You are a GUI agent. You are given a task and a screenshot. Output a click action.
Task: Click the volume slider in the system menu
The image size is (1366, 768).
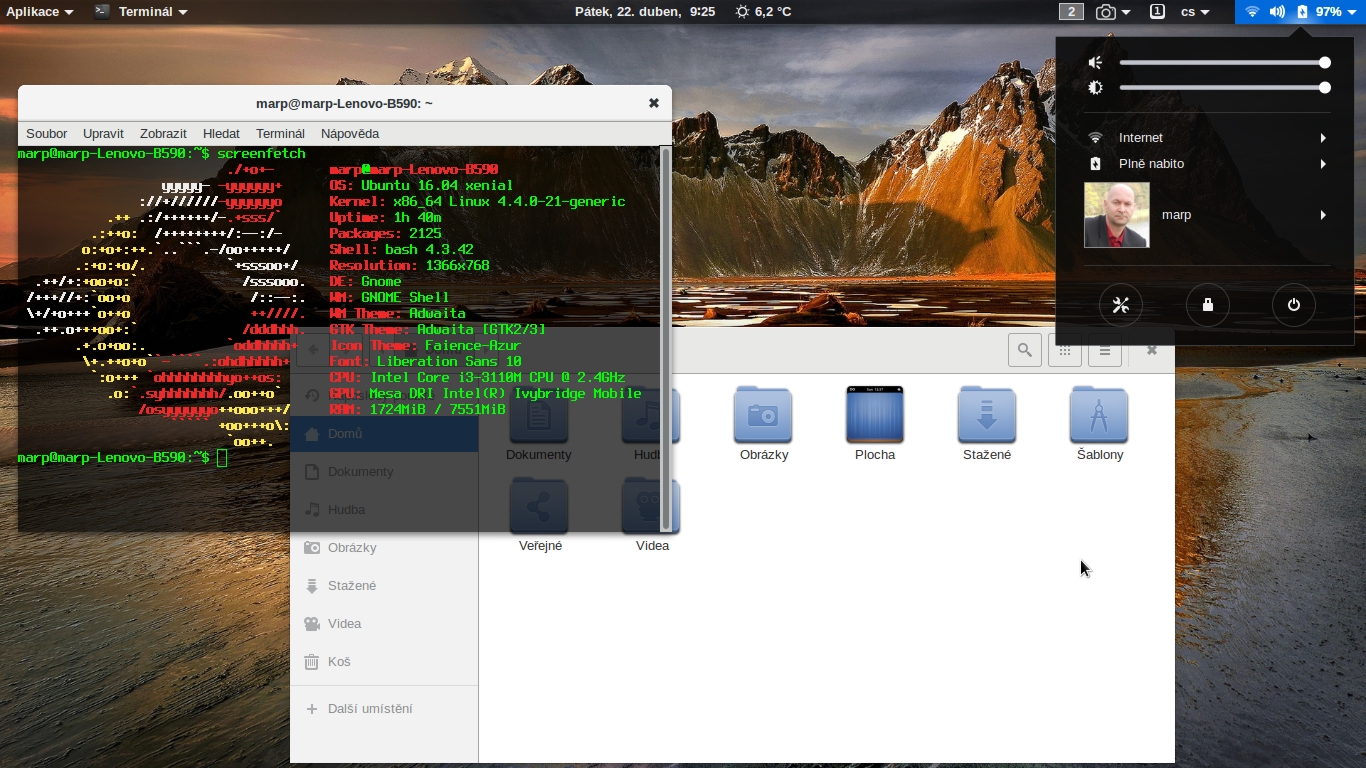pos(1225,62)
